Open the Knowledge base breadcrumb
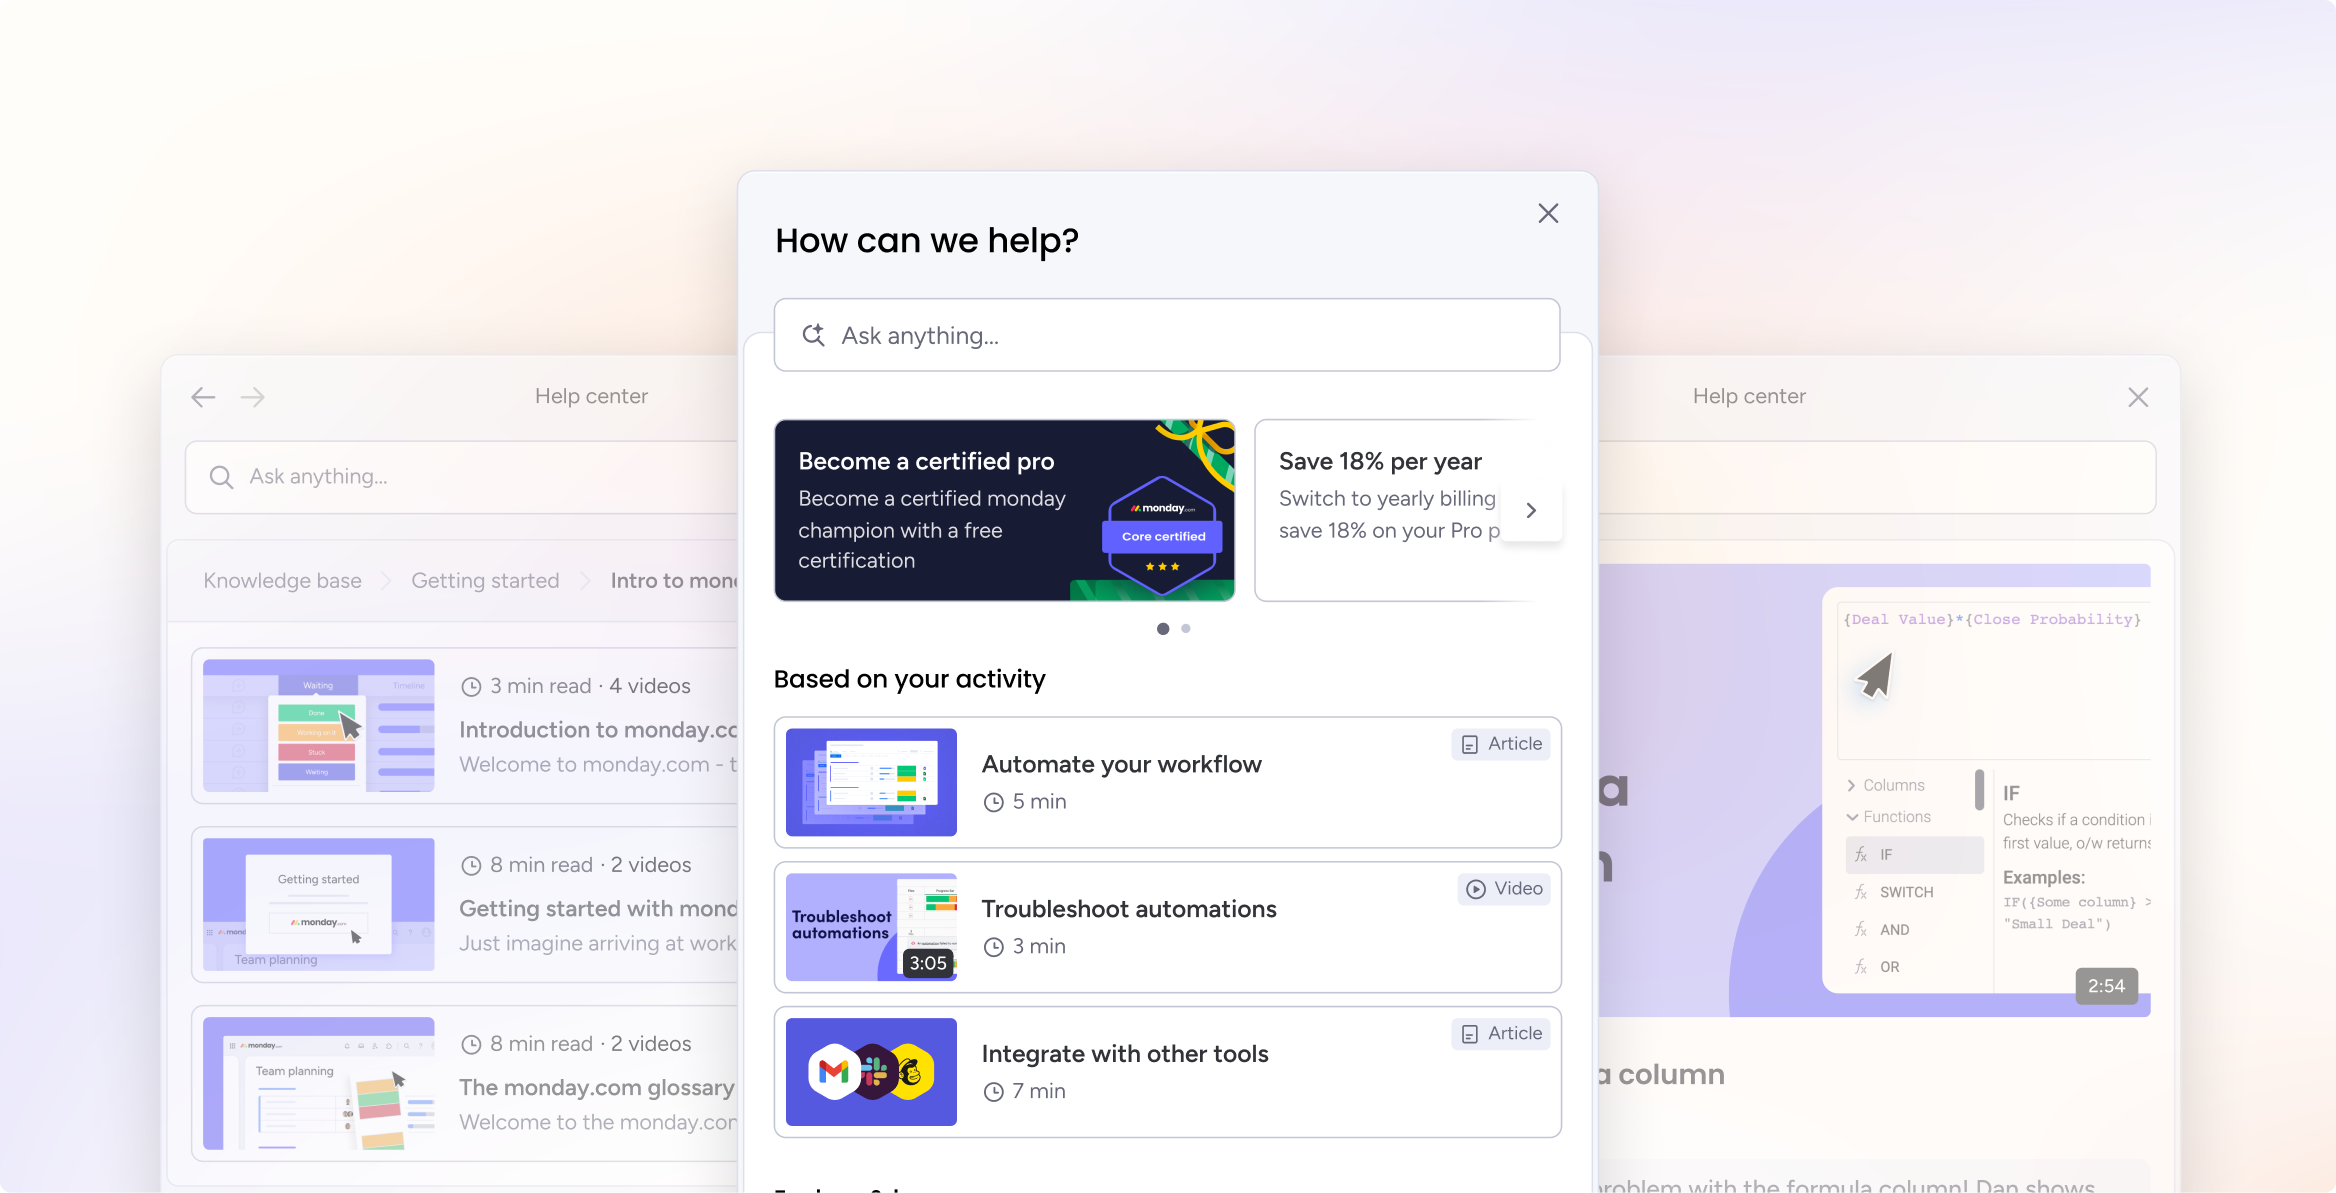 pos(282,581)
